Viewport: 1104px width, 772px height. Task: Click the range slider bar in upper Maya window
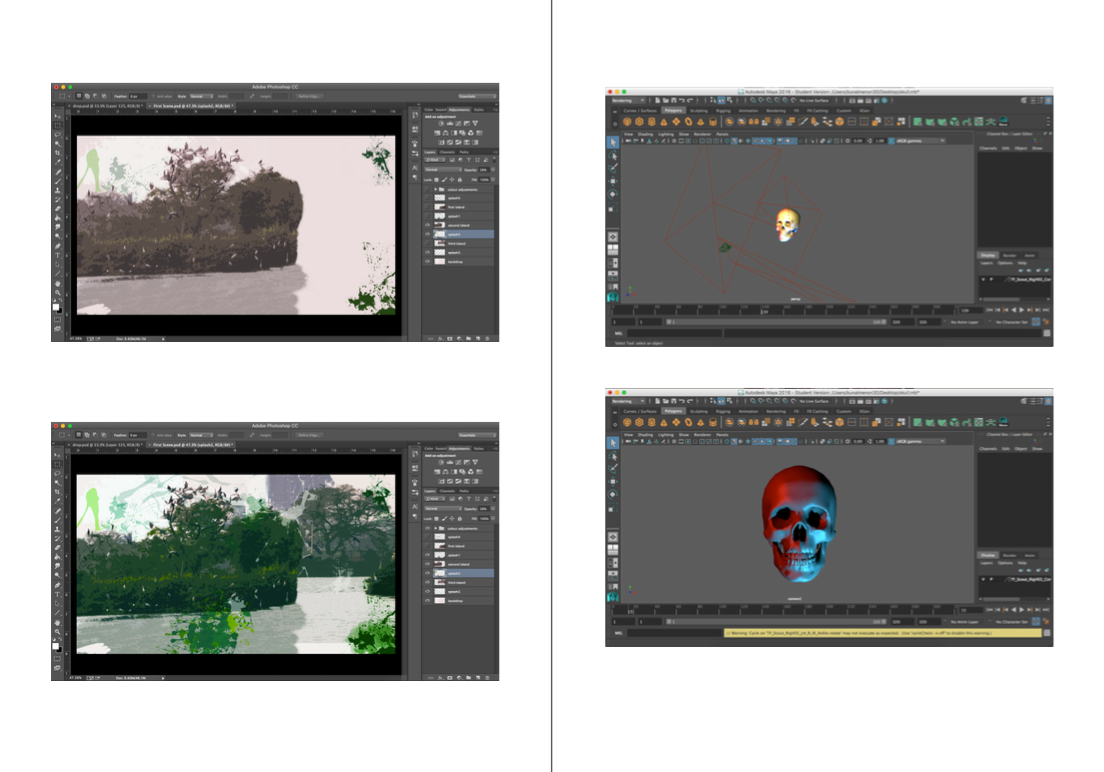775,322
